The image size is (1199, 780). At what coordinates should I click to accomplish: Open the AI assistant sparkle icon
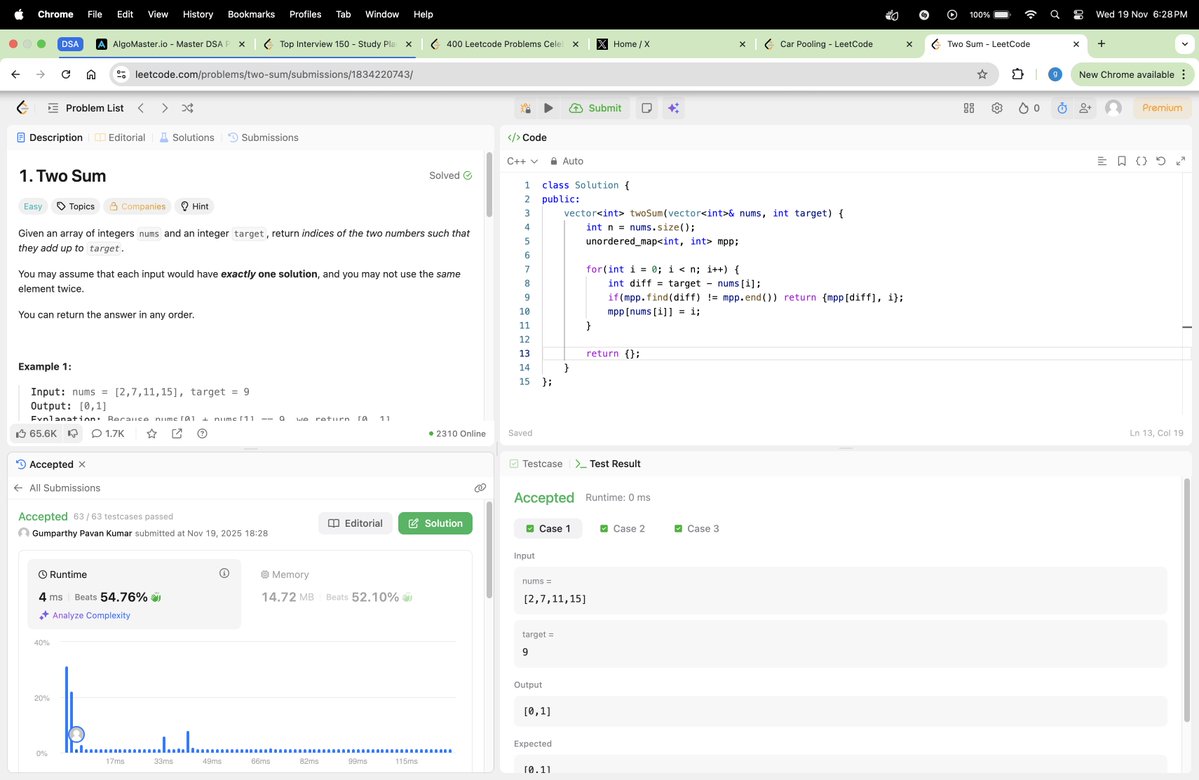click(673, 108)
